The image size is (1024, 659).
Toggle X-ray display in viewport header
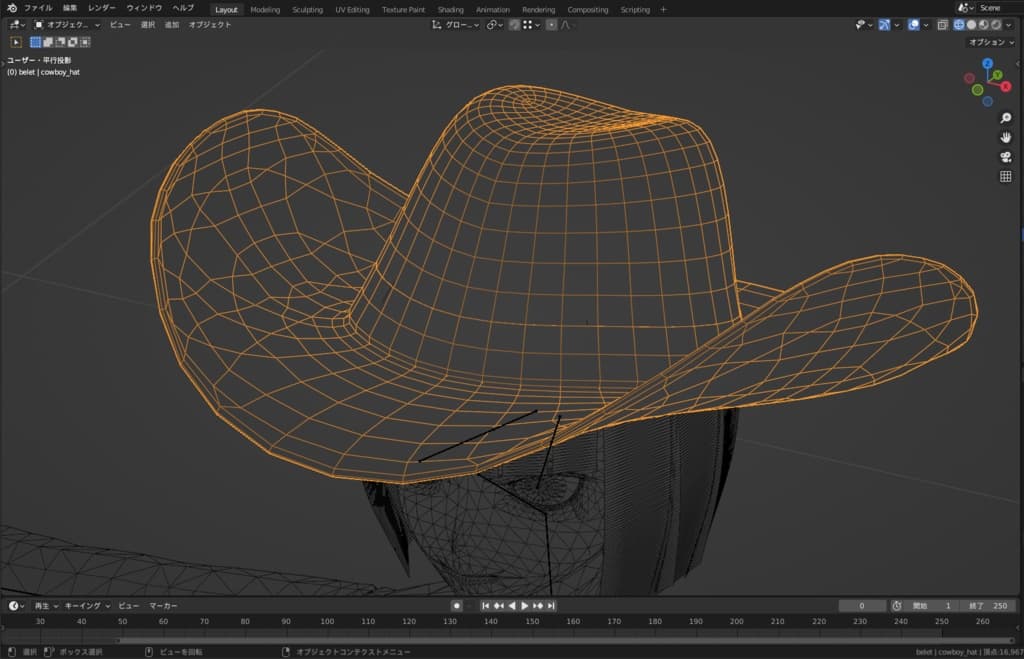(942, 25)
